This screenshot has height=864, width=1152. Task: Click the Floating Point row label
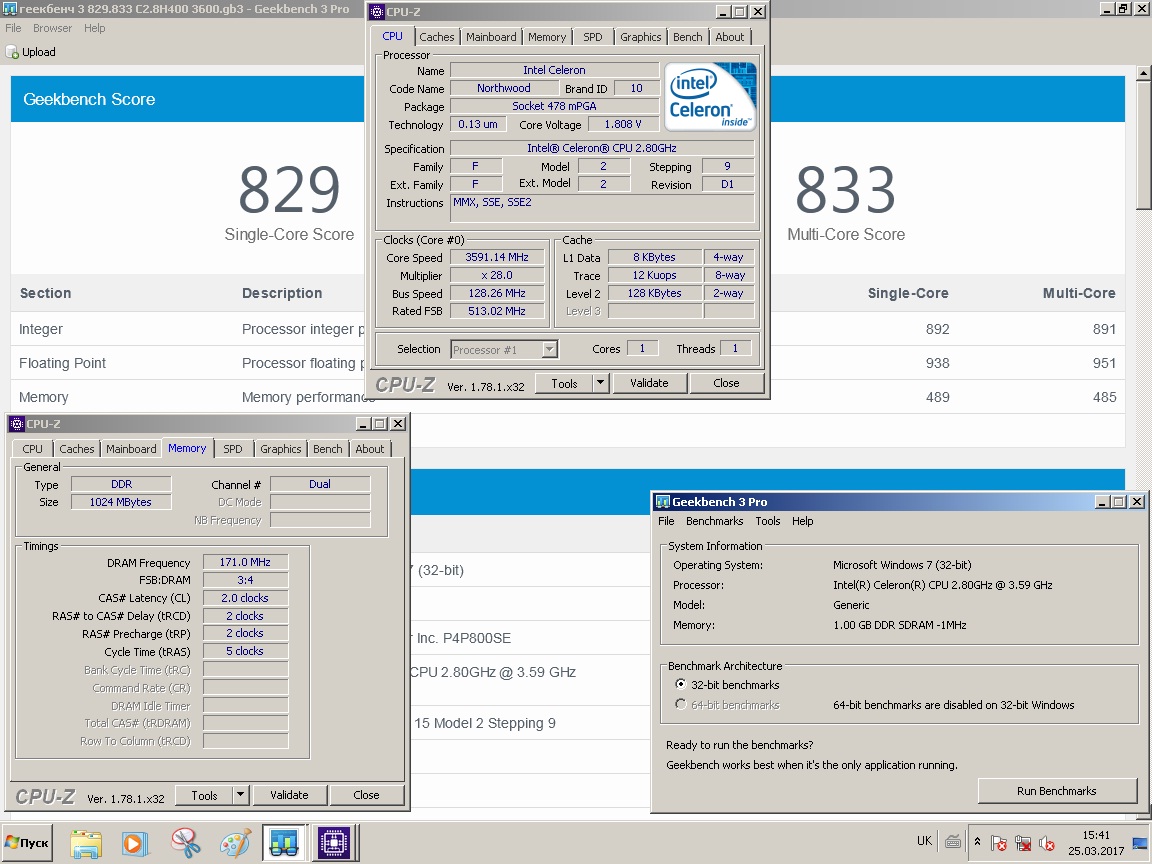[62, 363]
